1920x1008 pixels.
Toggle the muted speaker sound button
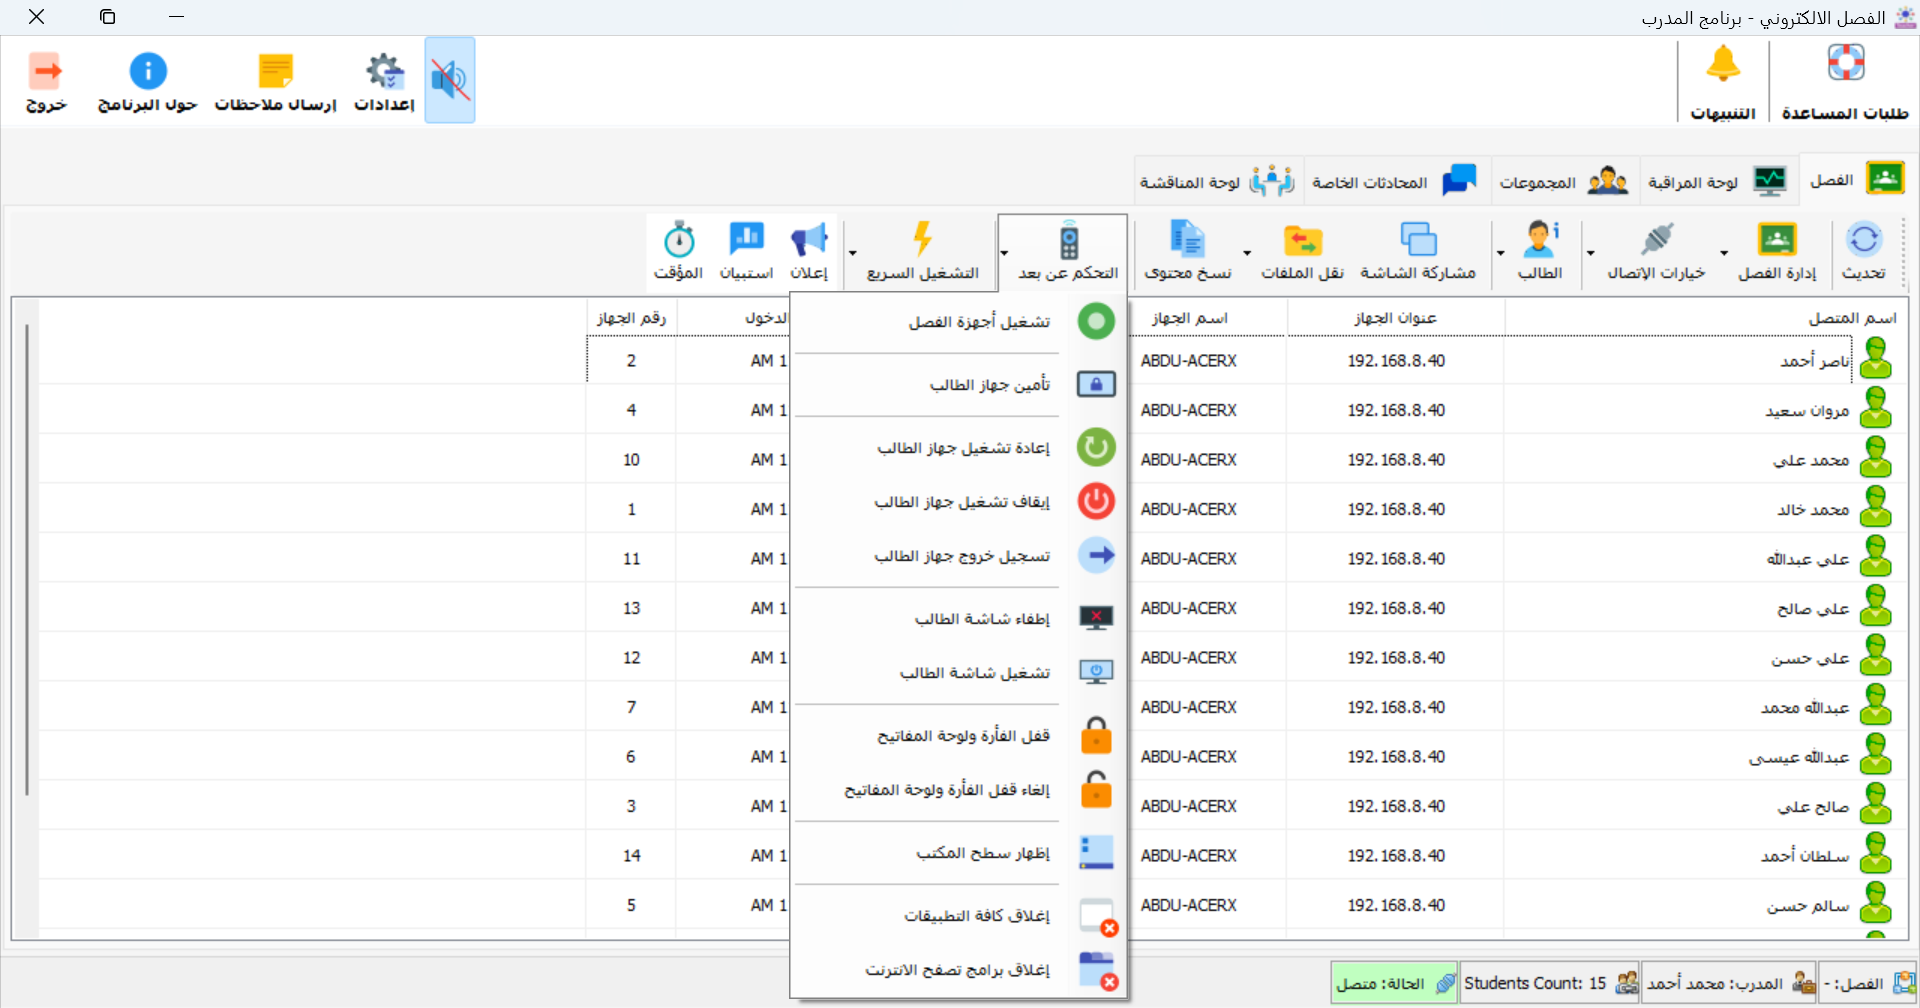(x=450, y=80)
